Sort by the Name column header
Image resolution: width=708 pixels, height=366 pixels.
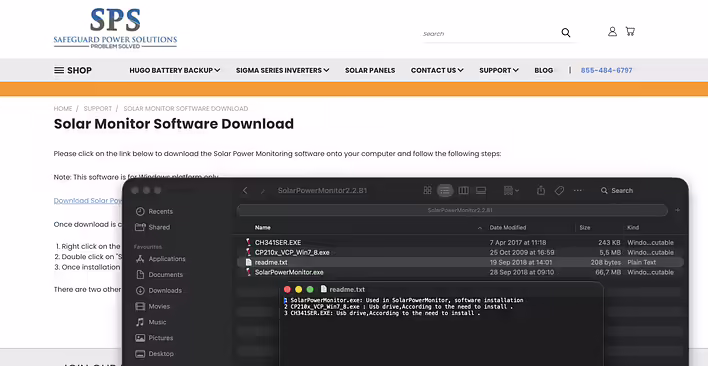coord(262,227)
